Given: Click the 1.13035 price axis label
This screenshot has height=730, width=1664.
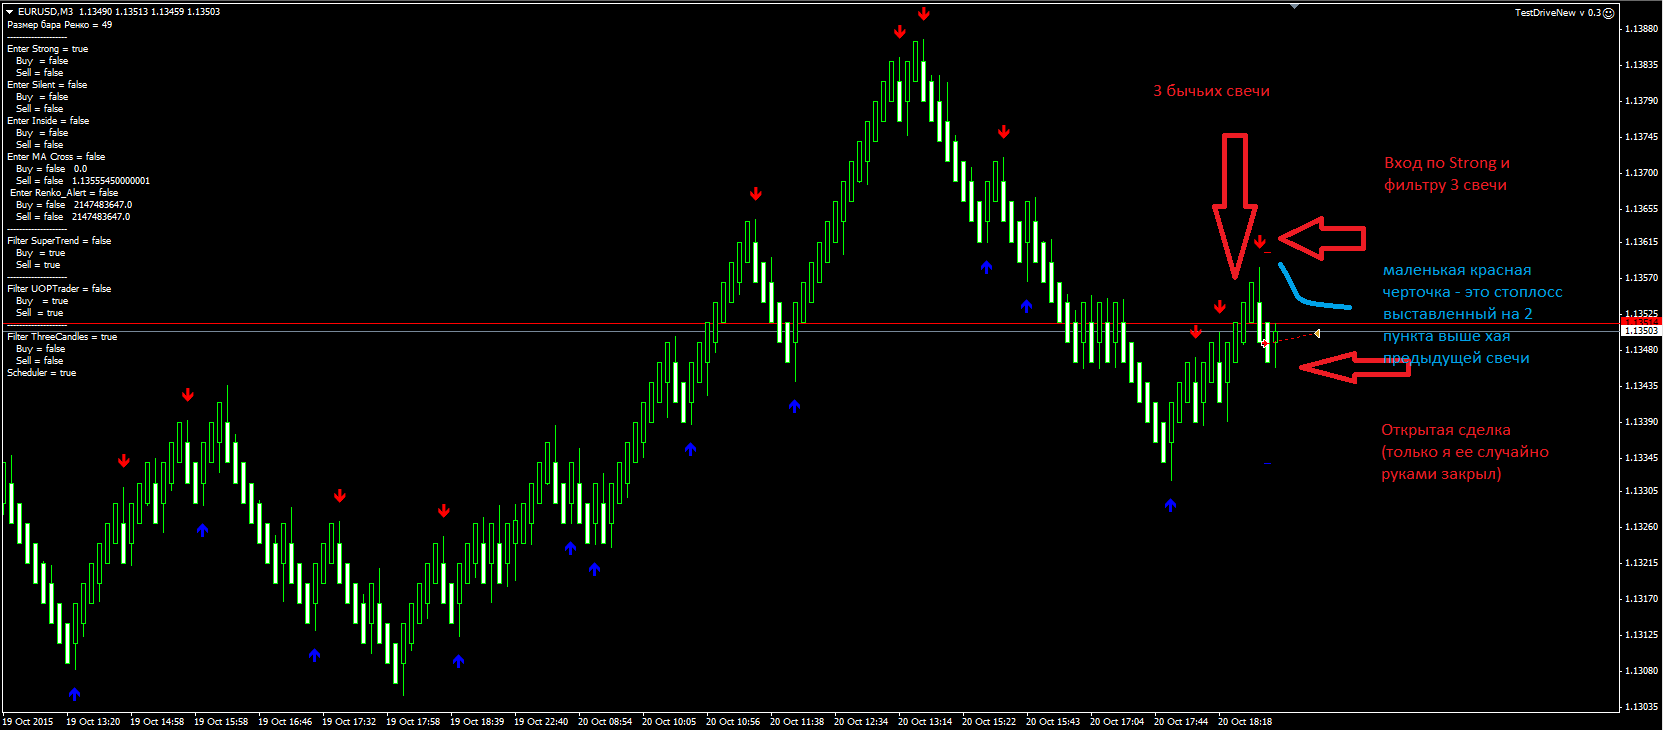Looking at the screenshot, I should 1642,707.
